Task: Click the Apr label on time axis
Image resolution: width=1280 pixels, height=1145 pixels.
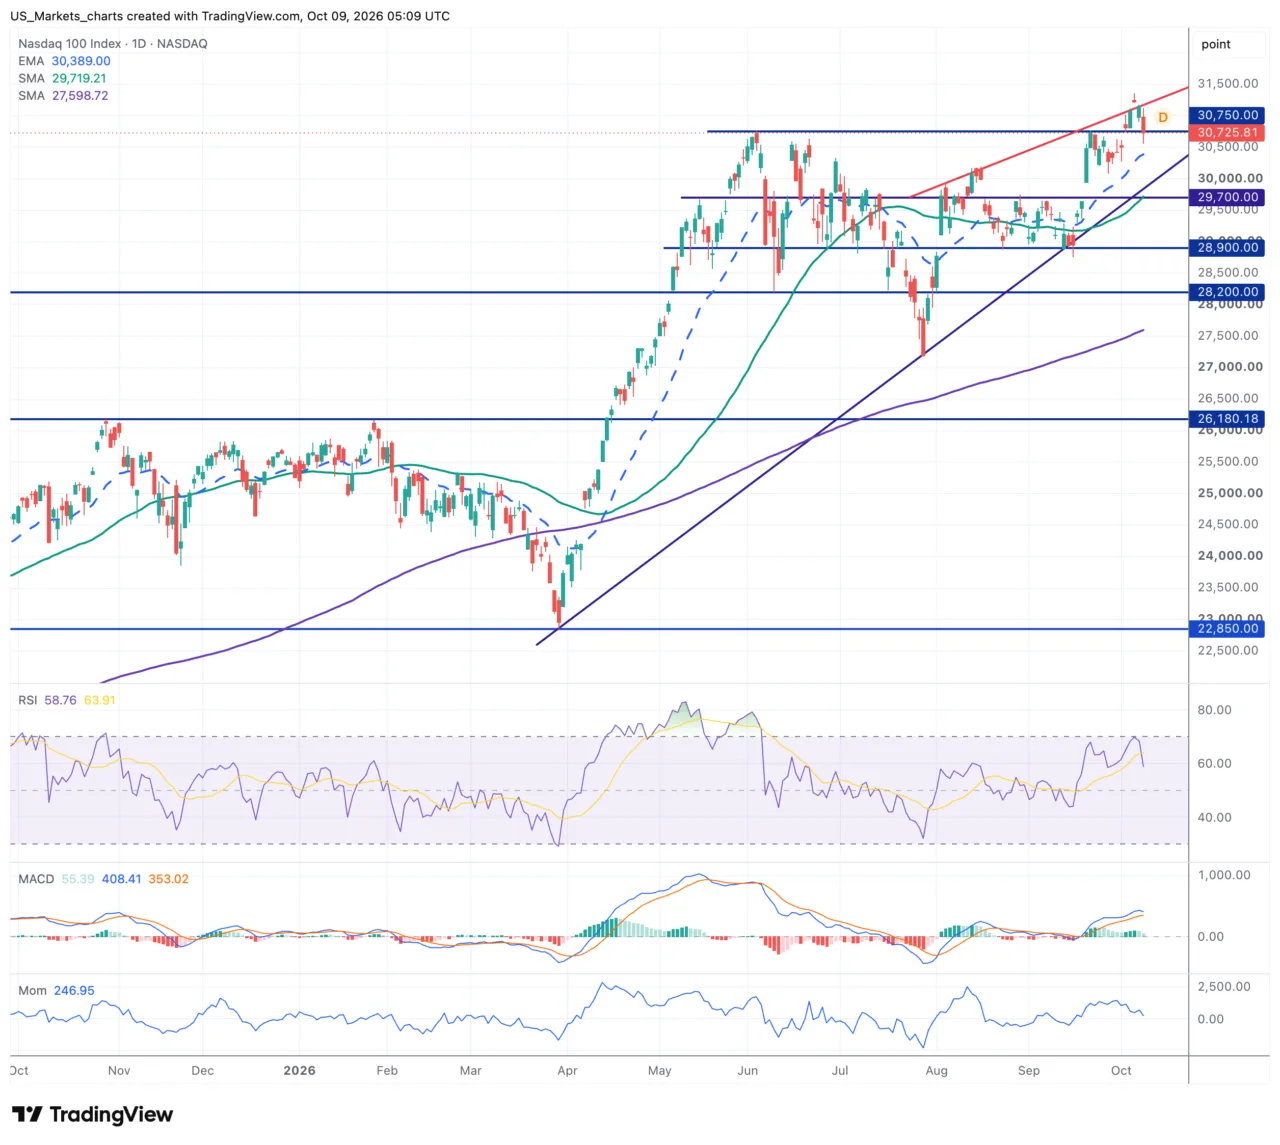Action: [567, 1071]
